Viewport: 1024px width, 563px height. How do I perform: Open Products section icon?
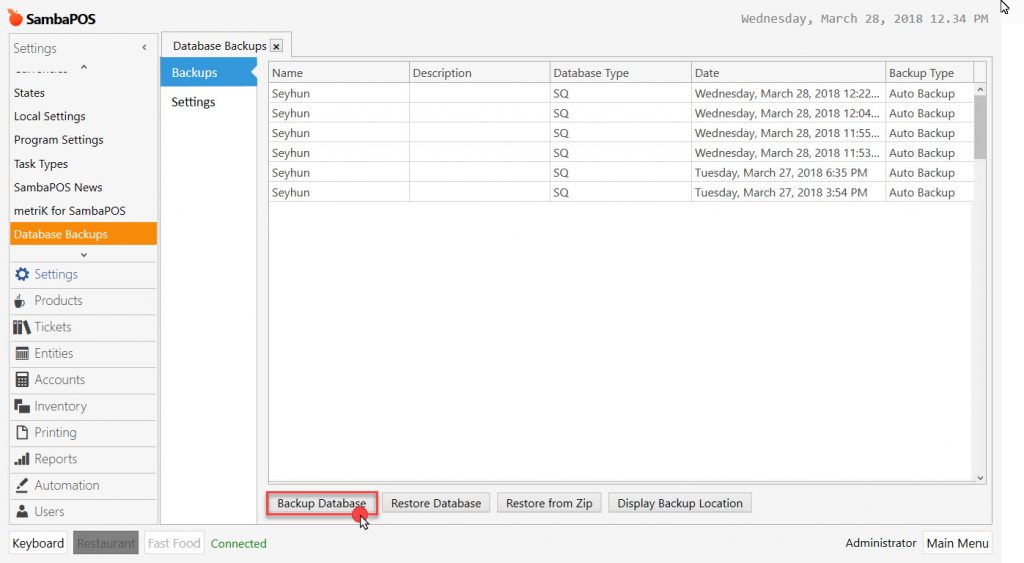(x=20, y=300)
